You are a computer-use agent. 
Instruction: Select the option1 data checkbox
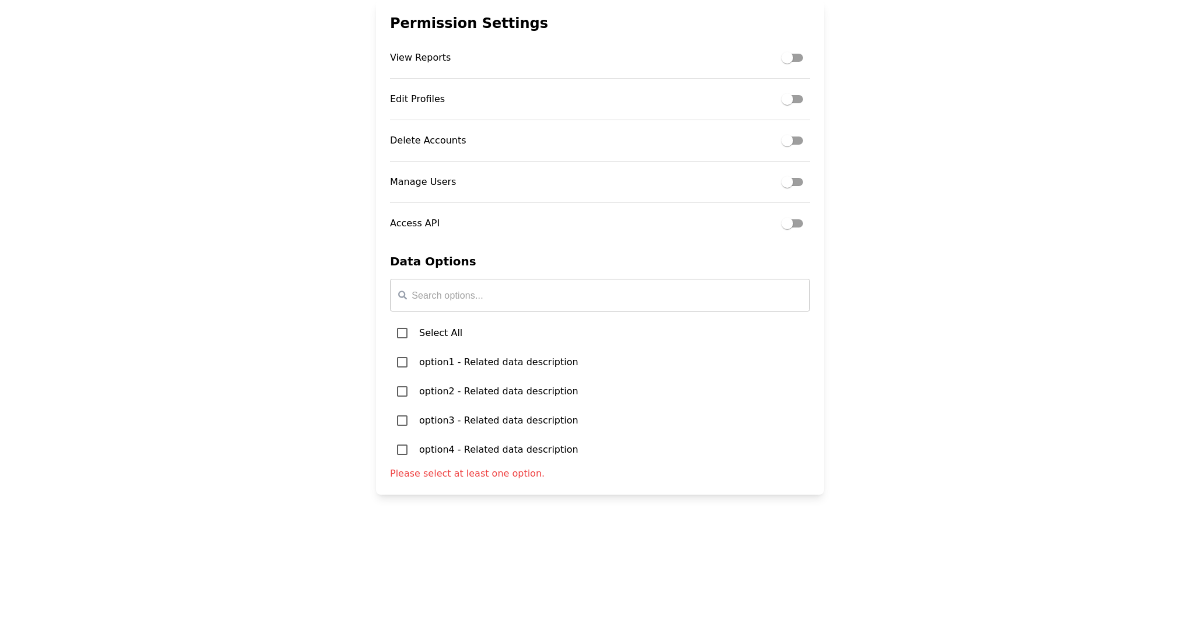tap(402, 362)
